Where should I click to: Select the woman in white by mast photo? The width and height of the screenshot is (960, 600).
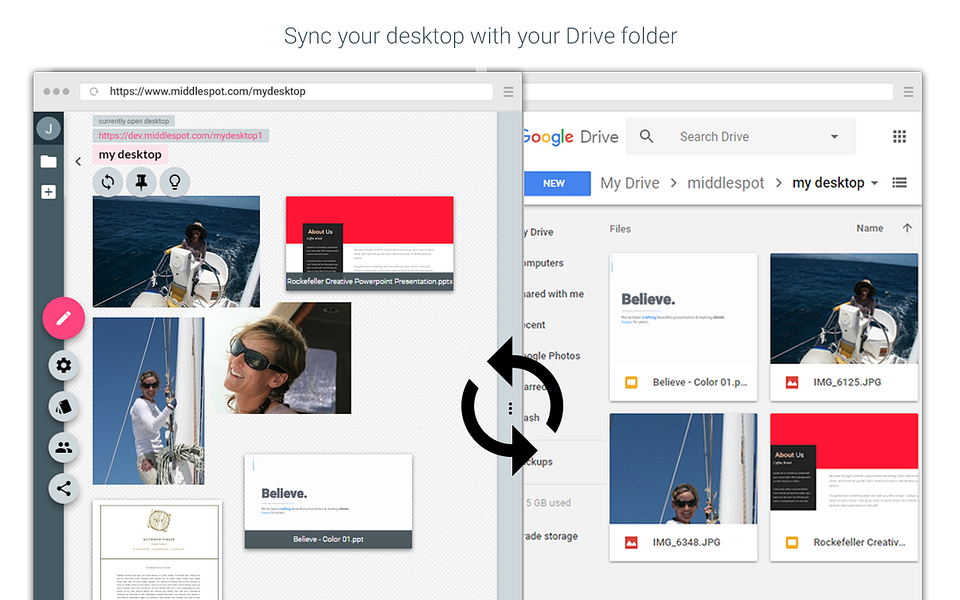tap(149, 401)
